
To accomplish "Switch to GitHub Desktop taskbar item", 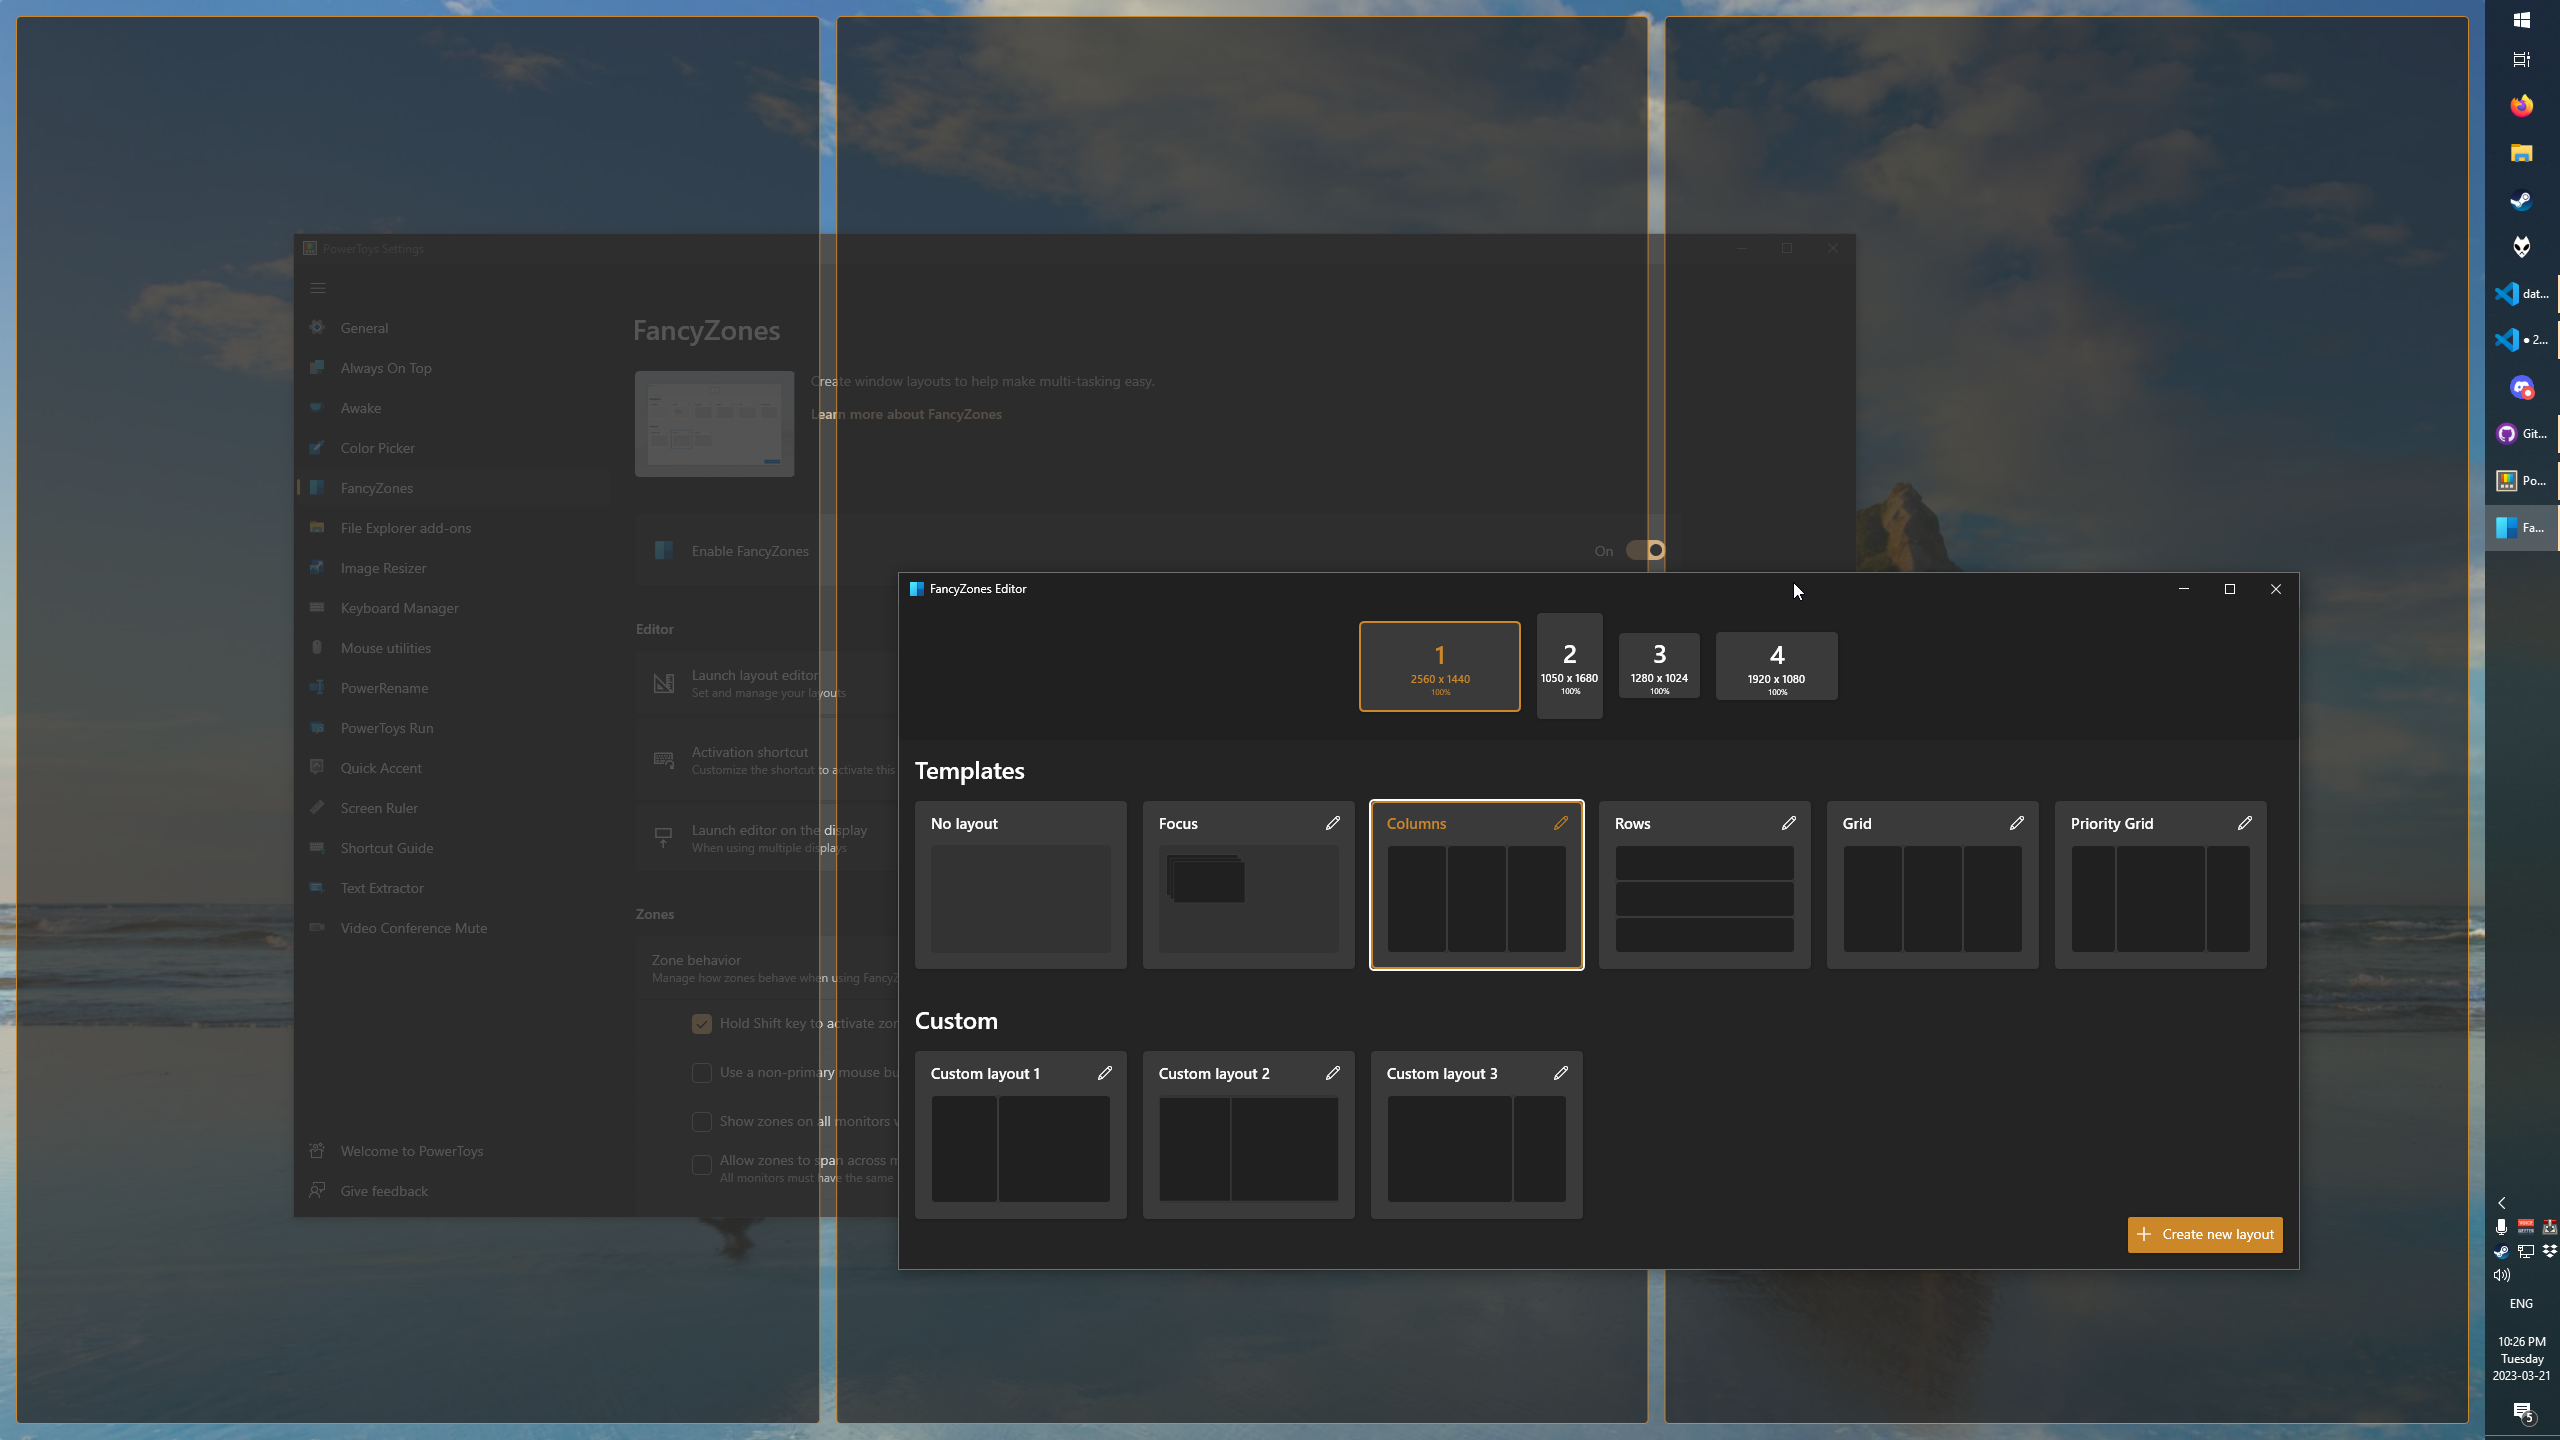I will [2522, 434].
